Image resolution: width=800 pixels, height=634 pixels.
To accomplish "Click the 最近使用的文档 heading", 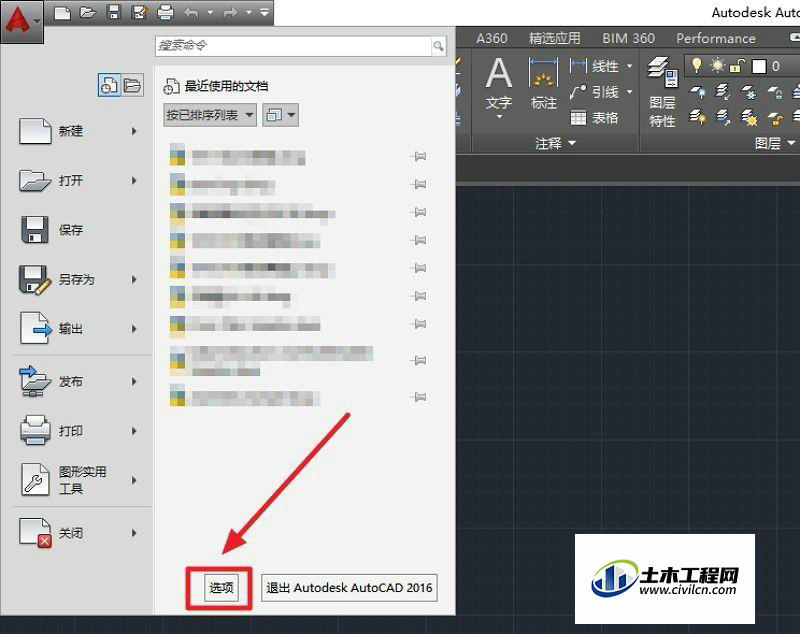I will tap(226, 86).
